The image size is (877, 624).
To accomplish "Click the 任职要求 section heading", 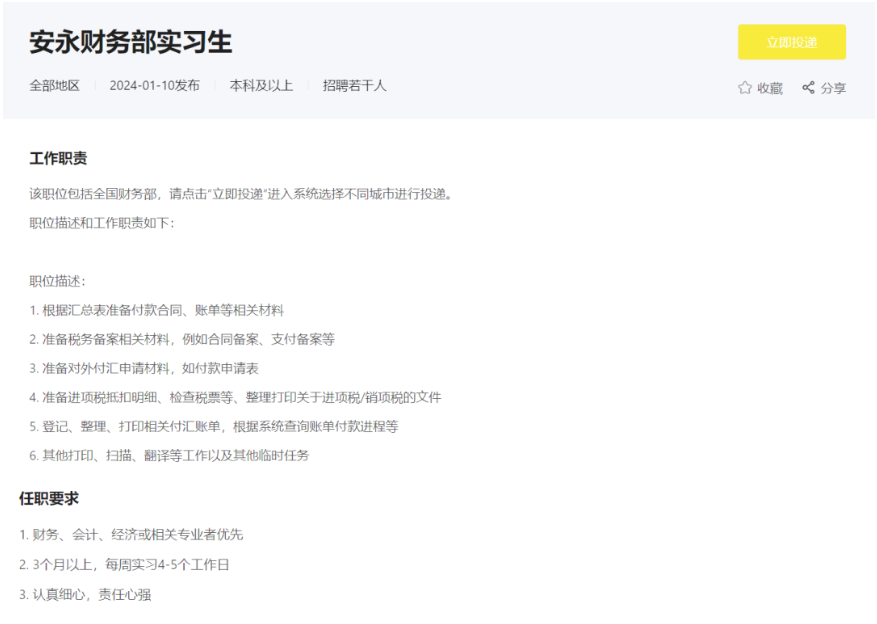I will pos(49,498).
